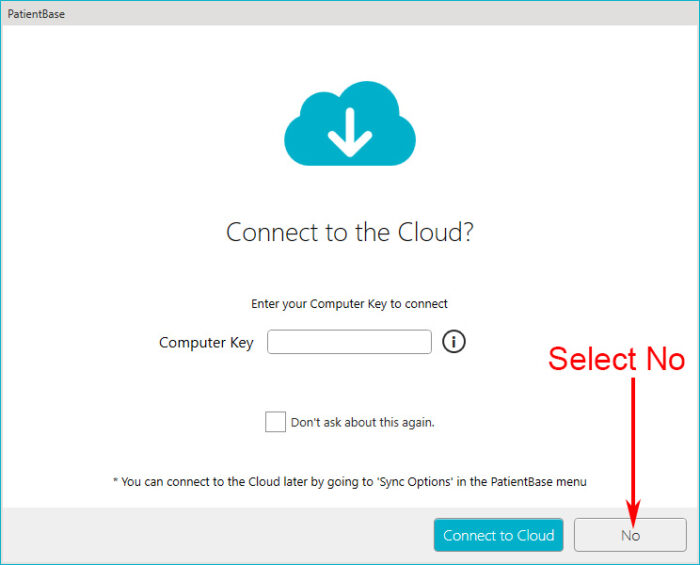Image resolution: width=700 pixels, height=565 pixels.
Task: Click "Enter your Computer Key to connect" text
Action: 349,303
